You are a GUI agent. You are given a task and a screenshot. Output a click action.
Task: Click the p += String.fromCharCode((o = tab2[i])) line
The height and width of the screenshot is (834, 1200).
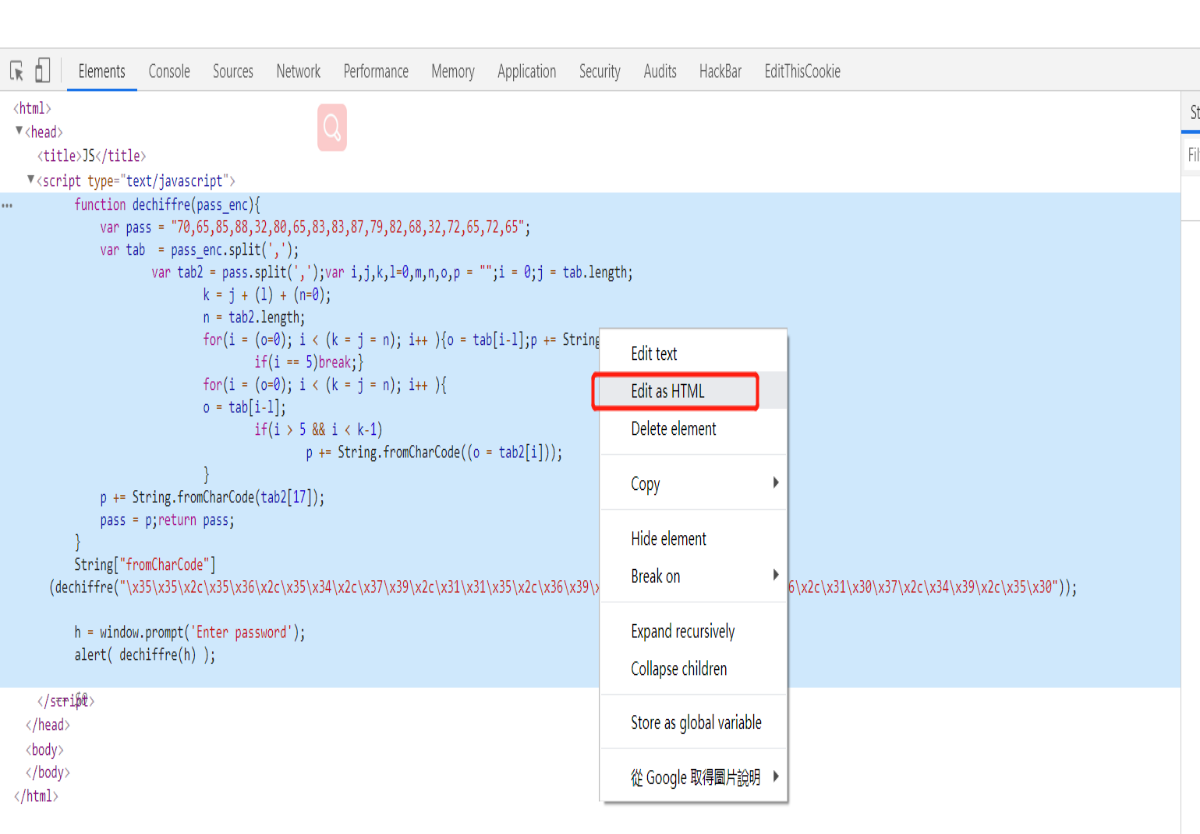pos(435,452)
